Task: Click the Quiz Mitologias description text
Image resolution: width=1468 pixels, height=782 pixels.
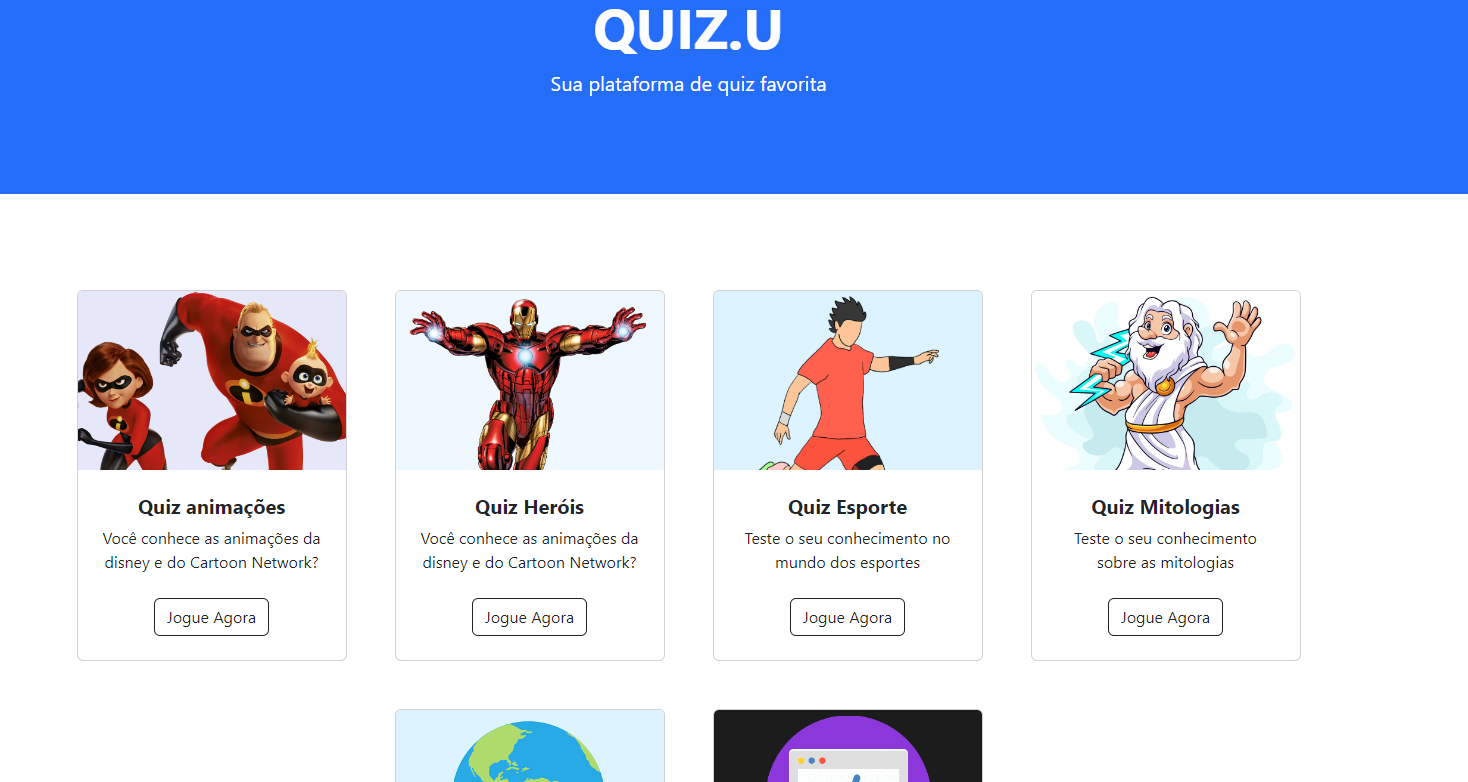Action: (1166, 550)
